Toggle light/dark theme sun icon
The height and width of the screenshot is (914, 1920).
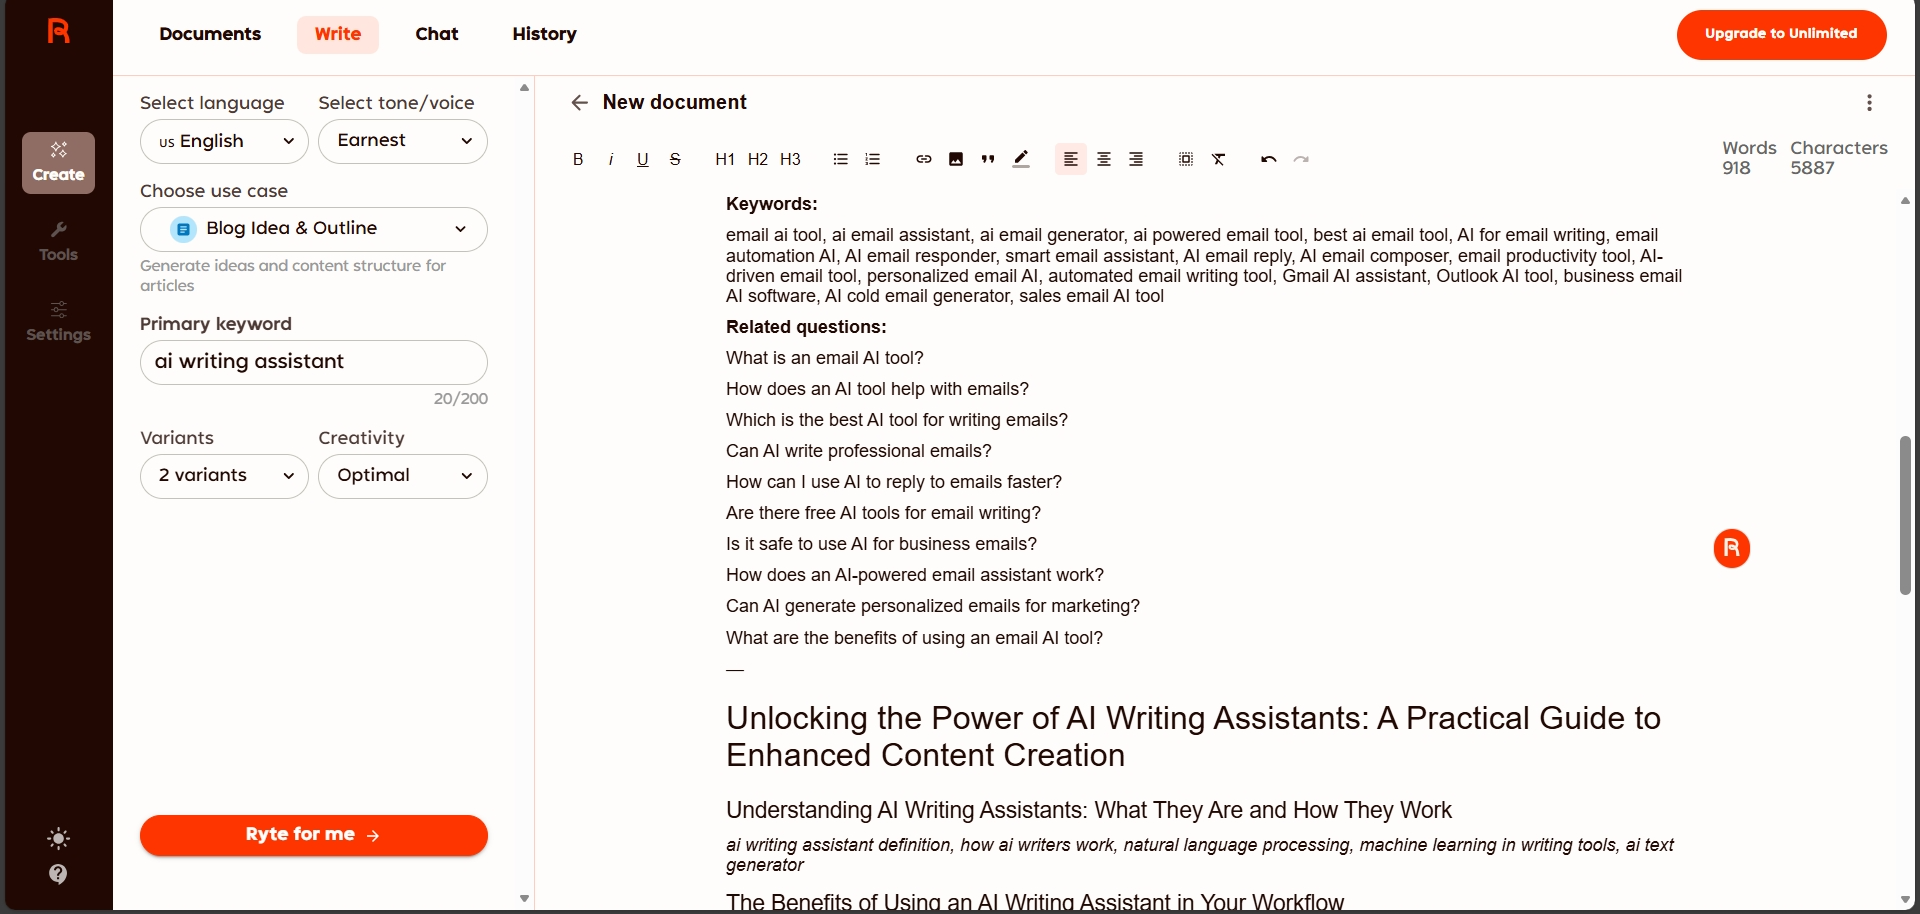(59, 838)
